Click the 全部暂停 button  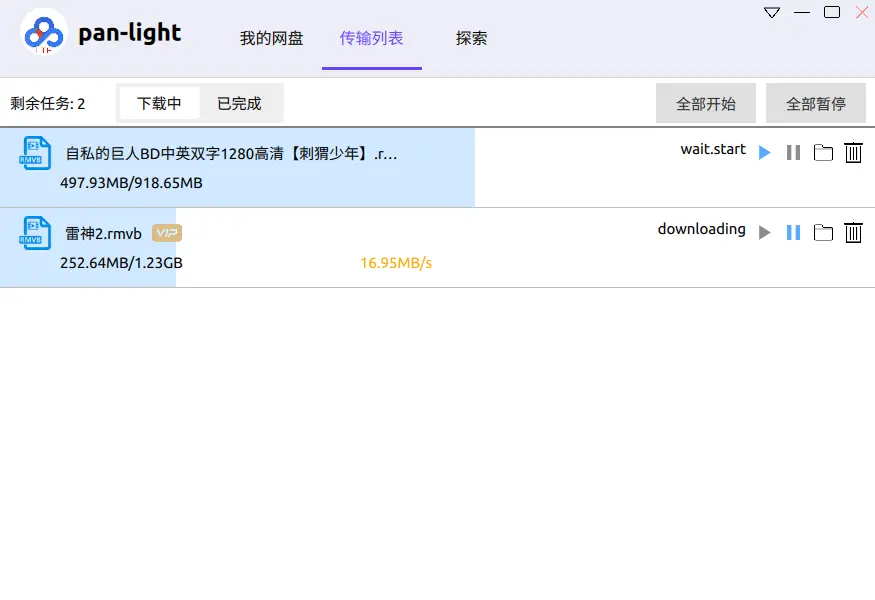click(816, 103)
